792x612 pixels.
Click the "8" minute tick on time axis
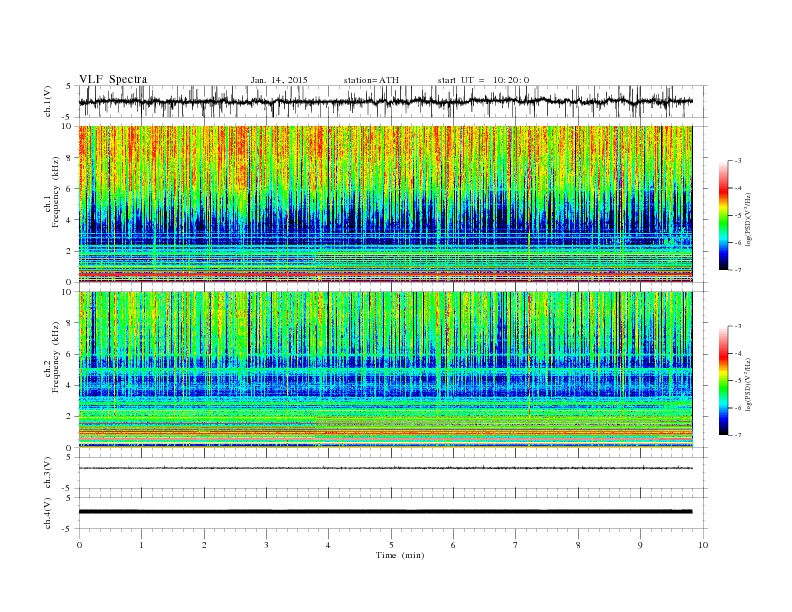[578, 545]
